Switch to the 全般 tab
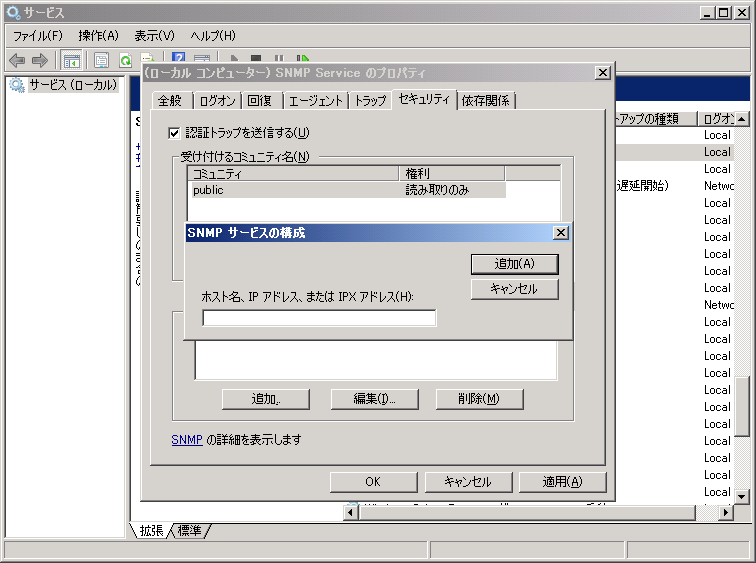 click(170, 101)
